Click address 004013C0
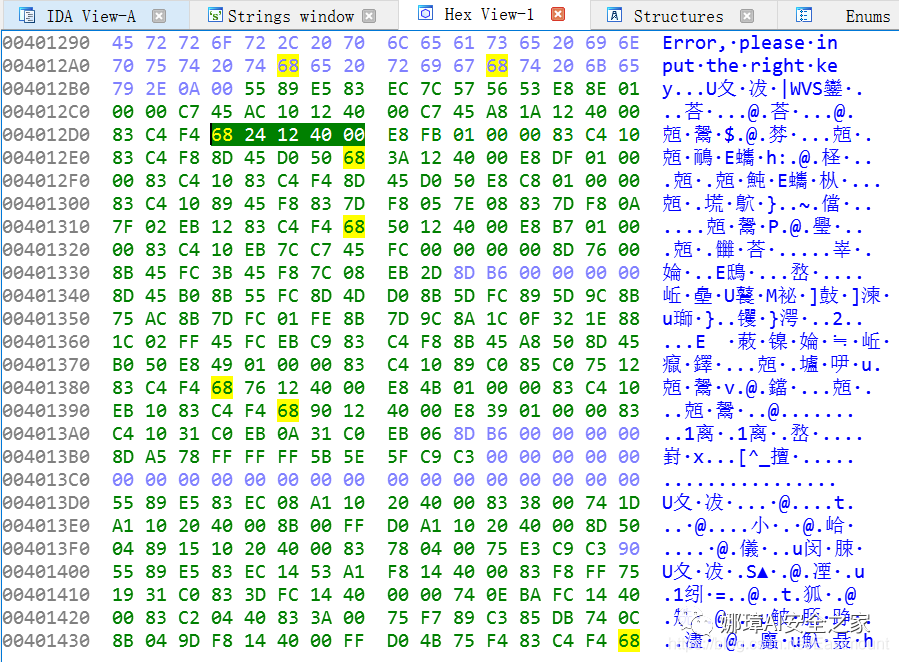 [46, 480]
